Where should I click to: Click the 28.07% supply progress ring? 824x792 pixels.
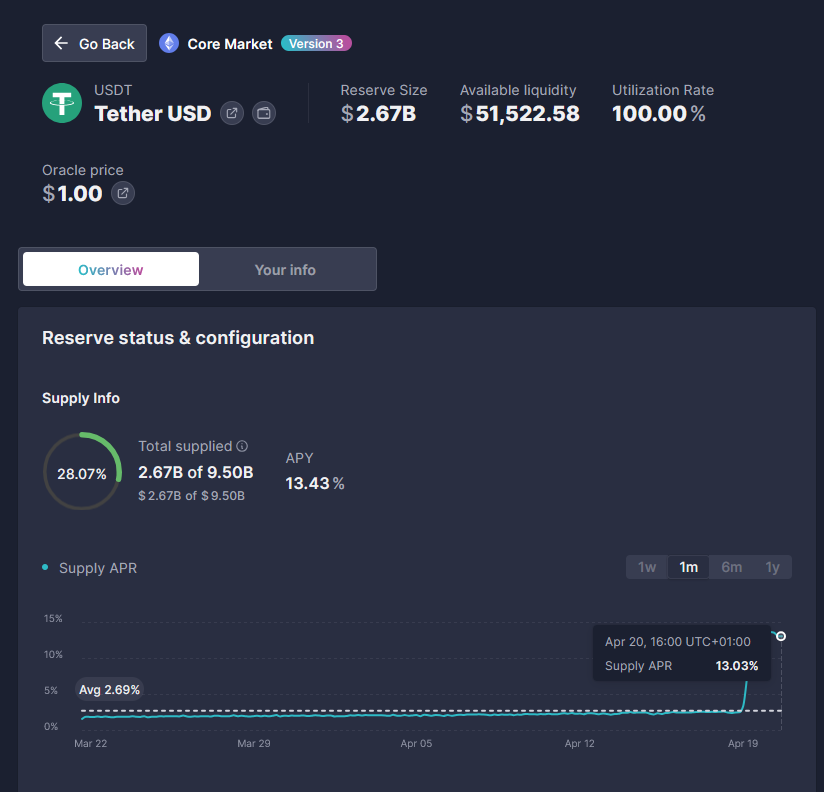pos(82,471)
